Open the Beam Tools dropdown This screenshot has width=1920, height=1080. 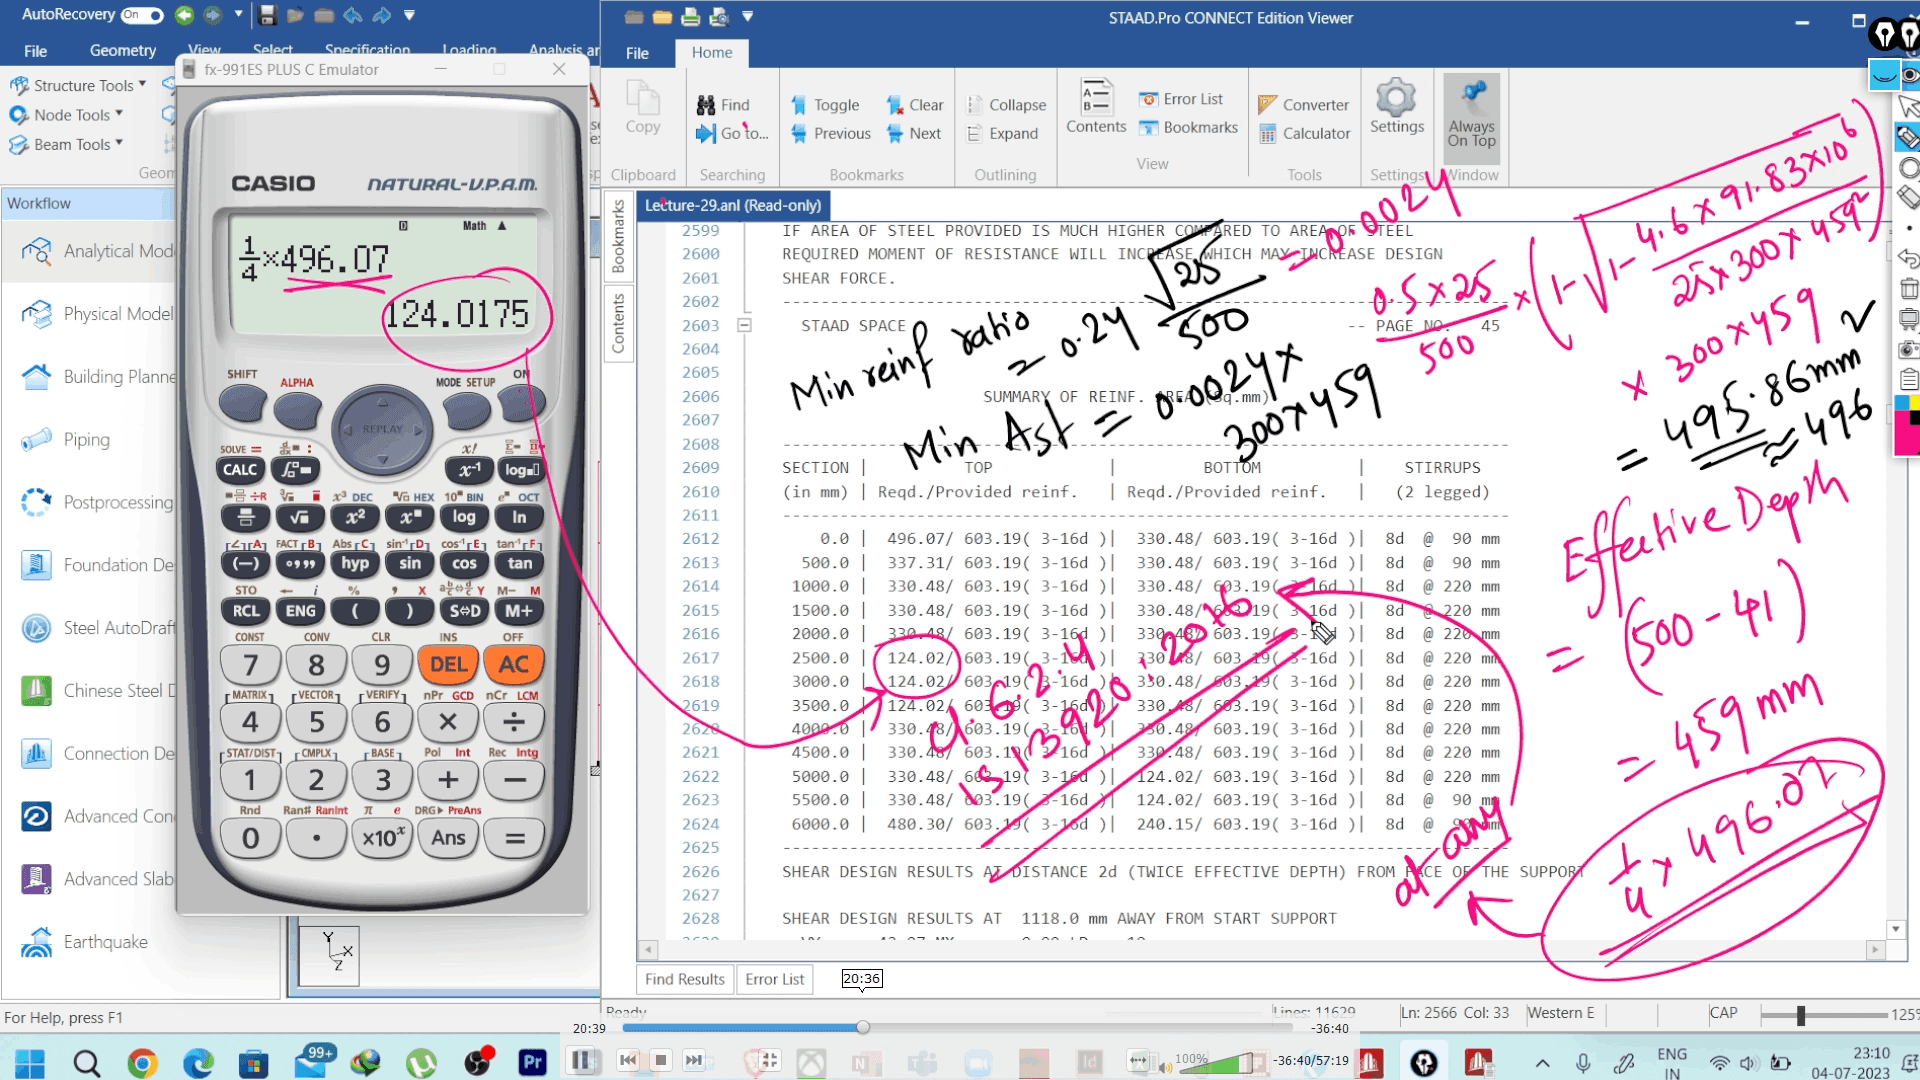point(66,144)
